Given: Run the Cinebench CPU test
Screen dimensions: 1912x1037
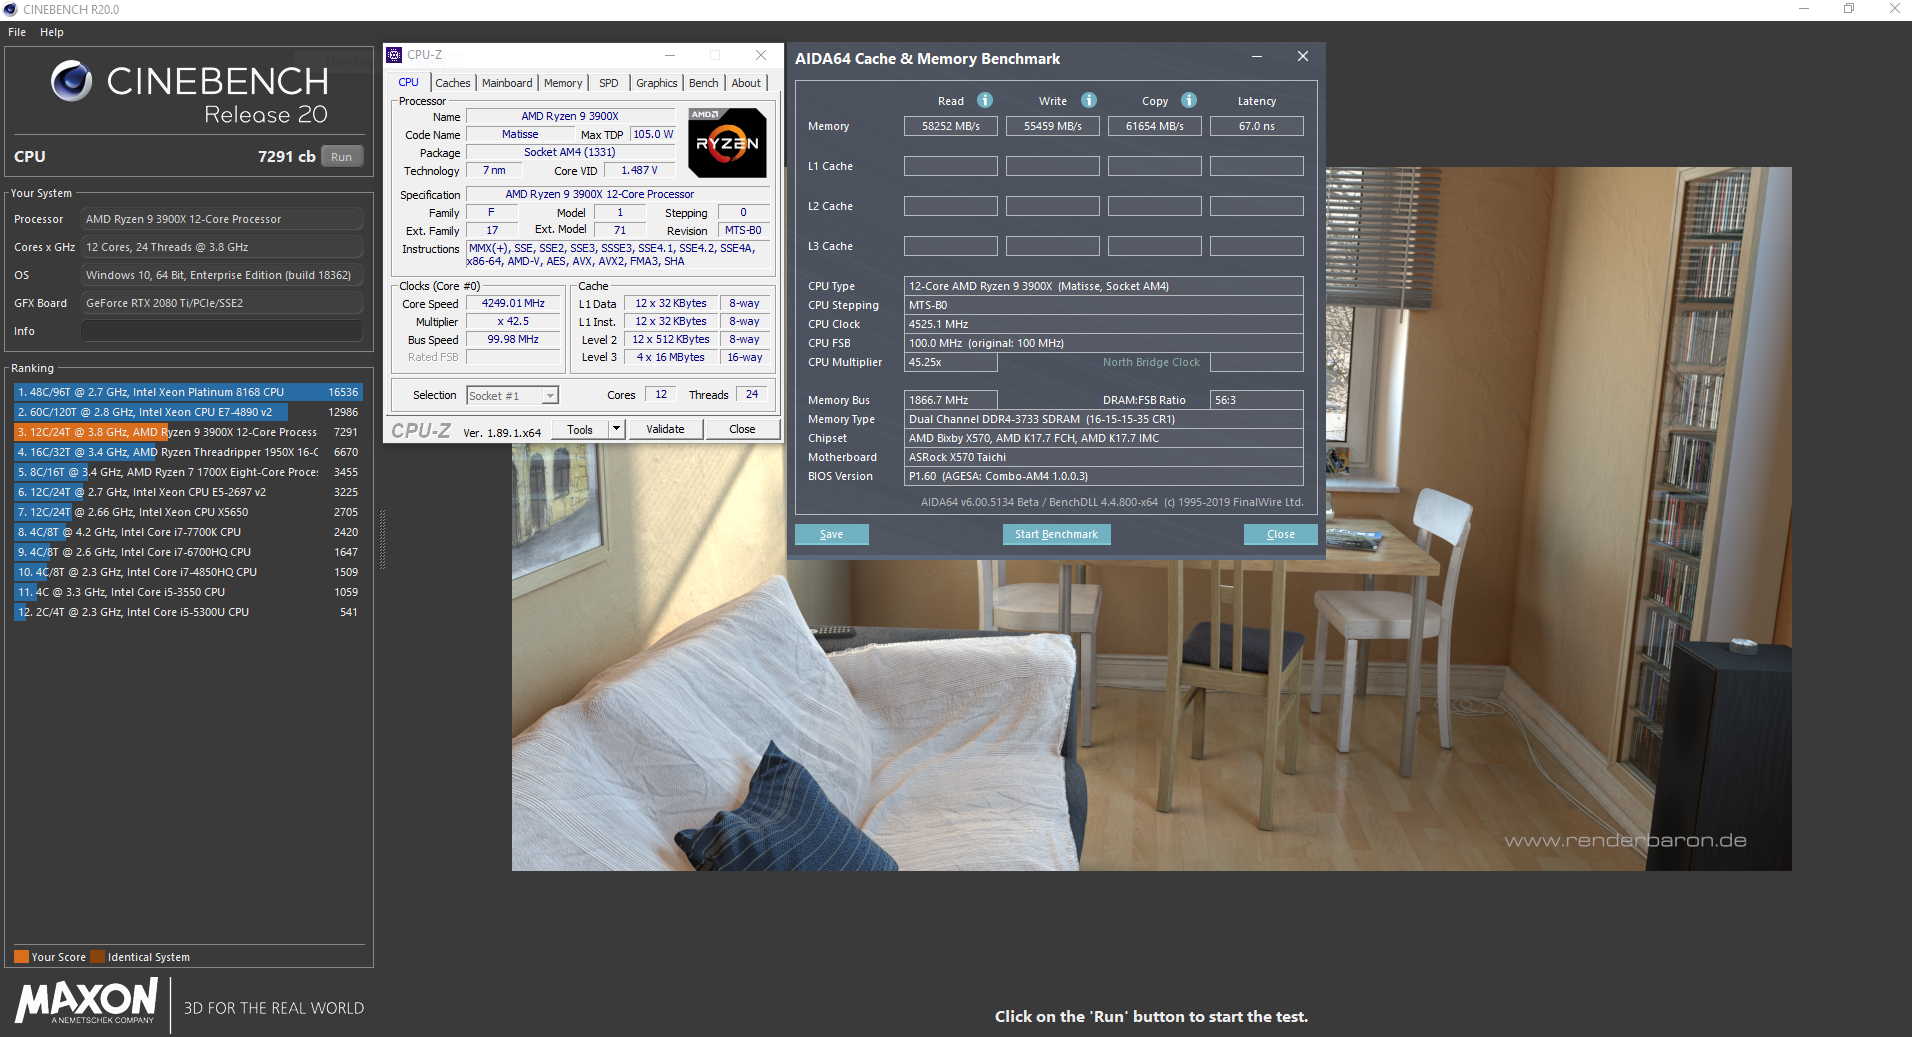Looking at the screenshot, I should coord(341,157).
